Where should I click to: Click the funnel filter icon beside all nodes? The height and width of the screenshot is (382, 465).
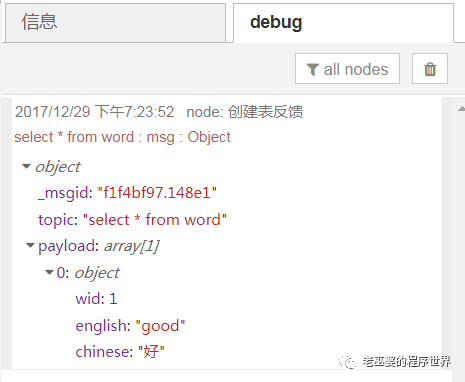[312, 69]
